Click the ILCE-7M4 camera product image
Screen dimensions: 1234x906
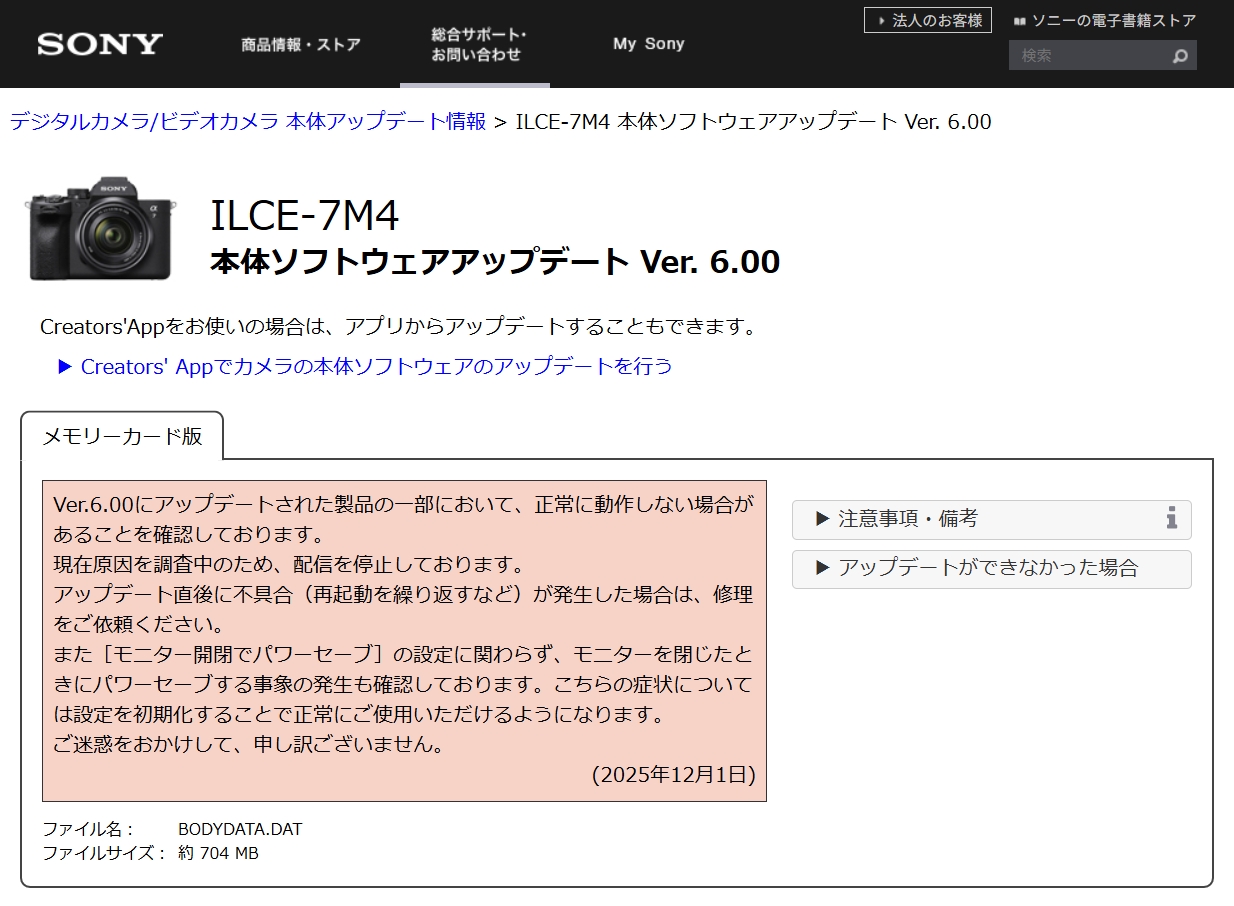(100, 229)
